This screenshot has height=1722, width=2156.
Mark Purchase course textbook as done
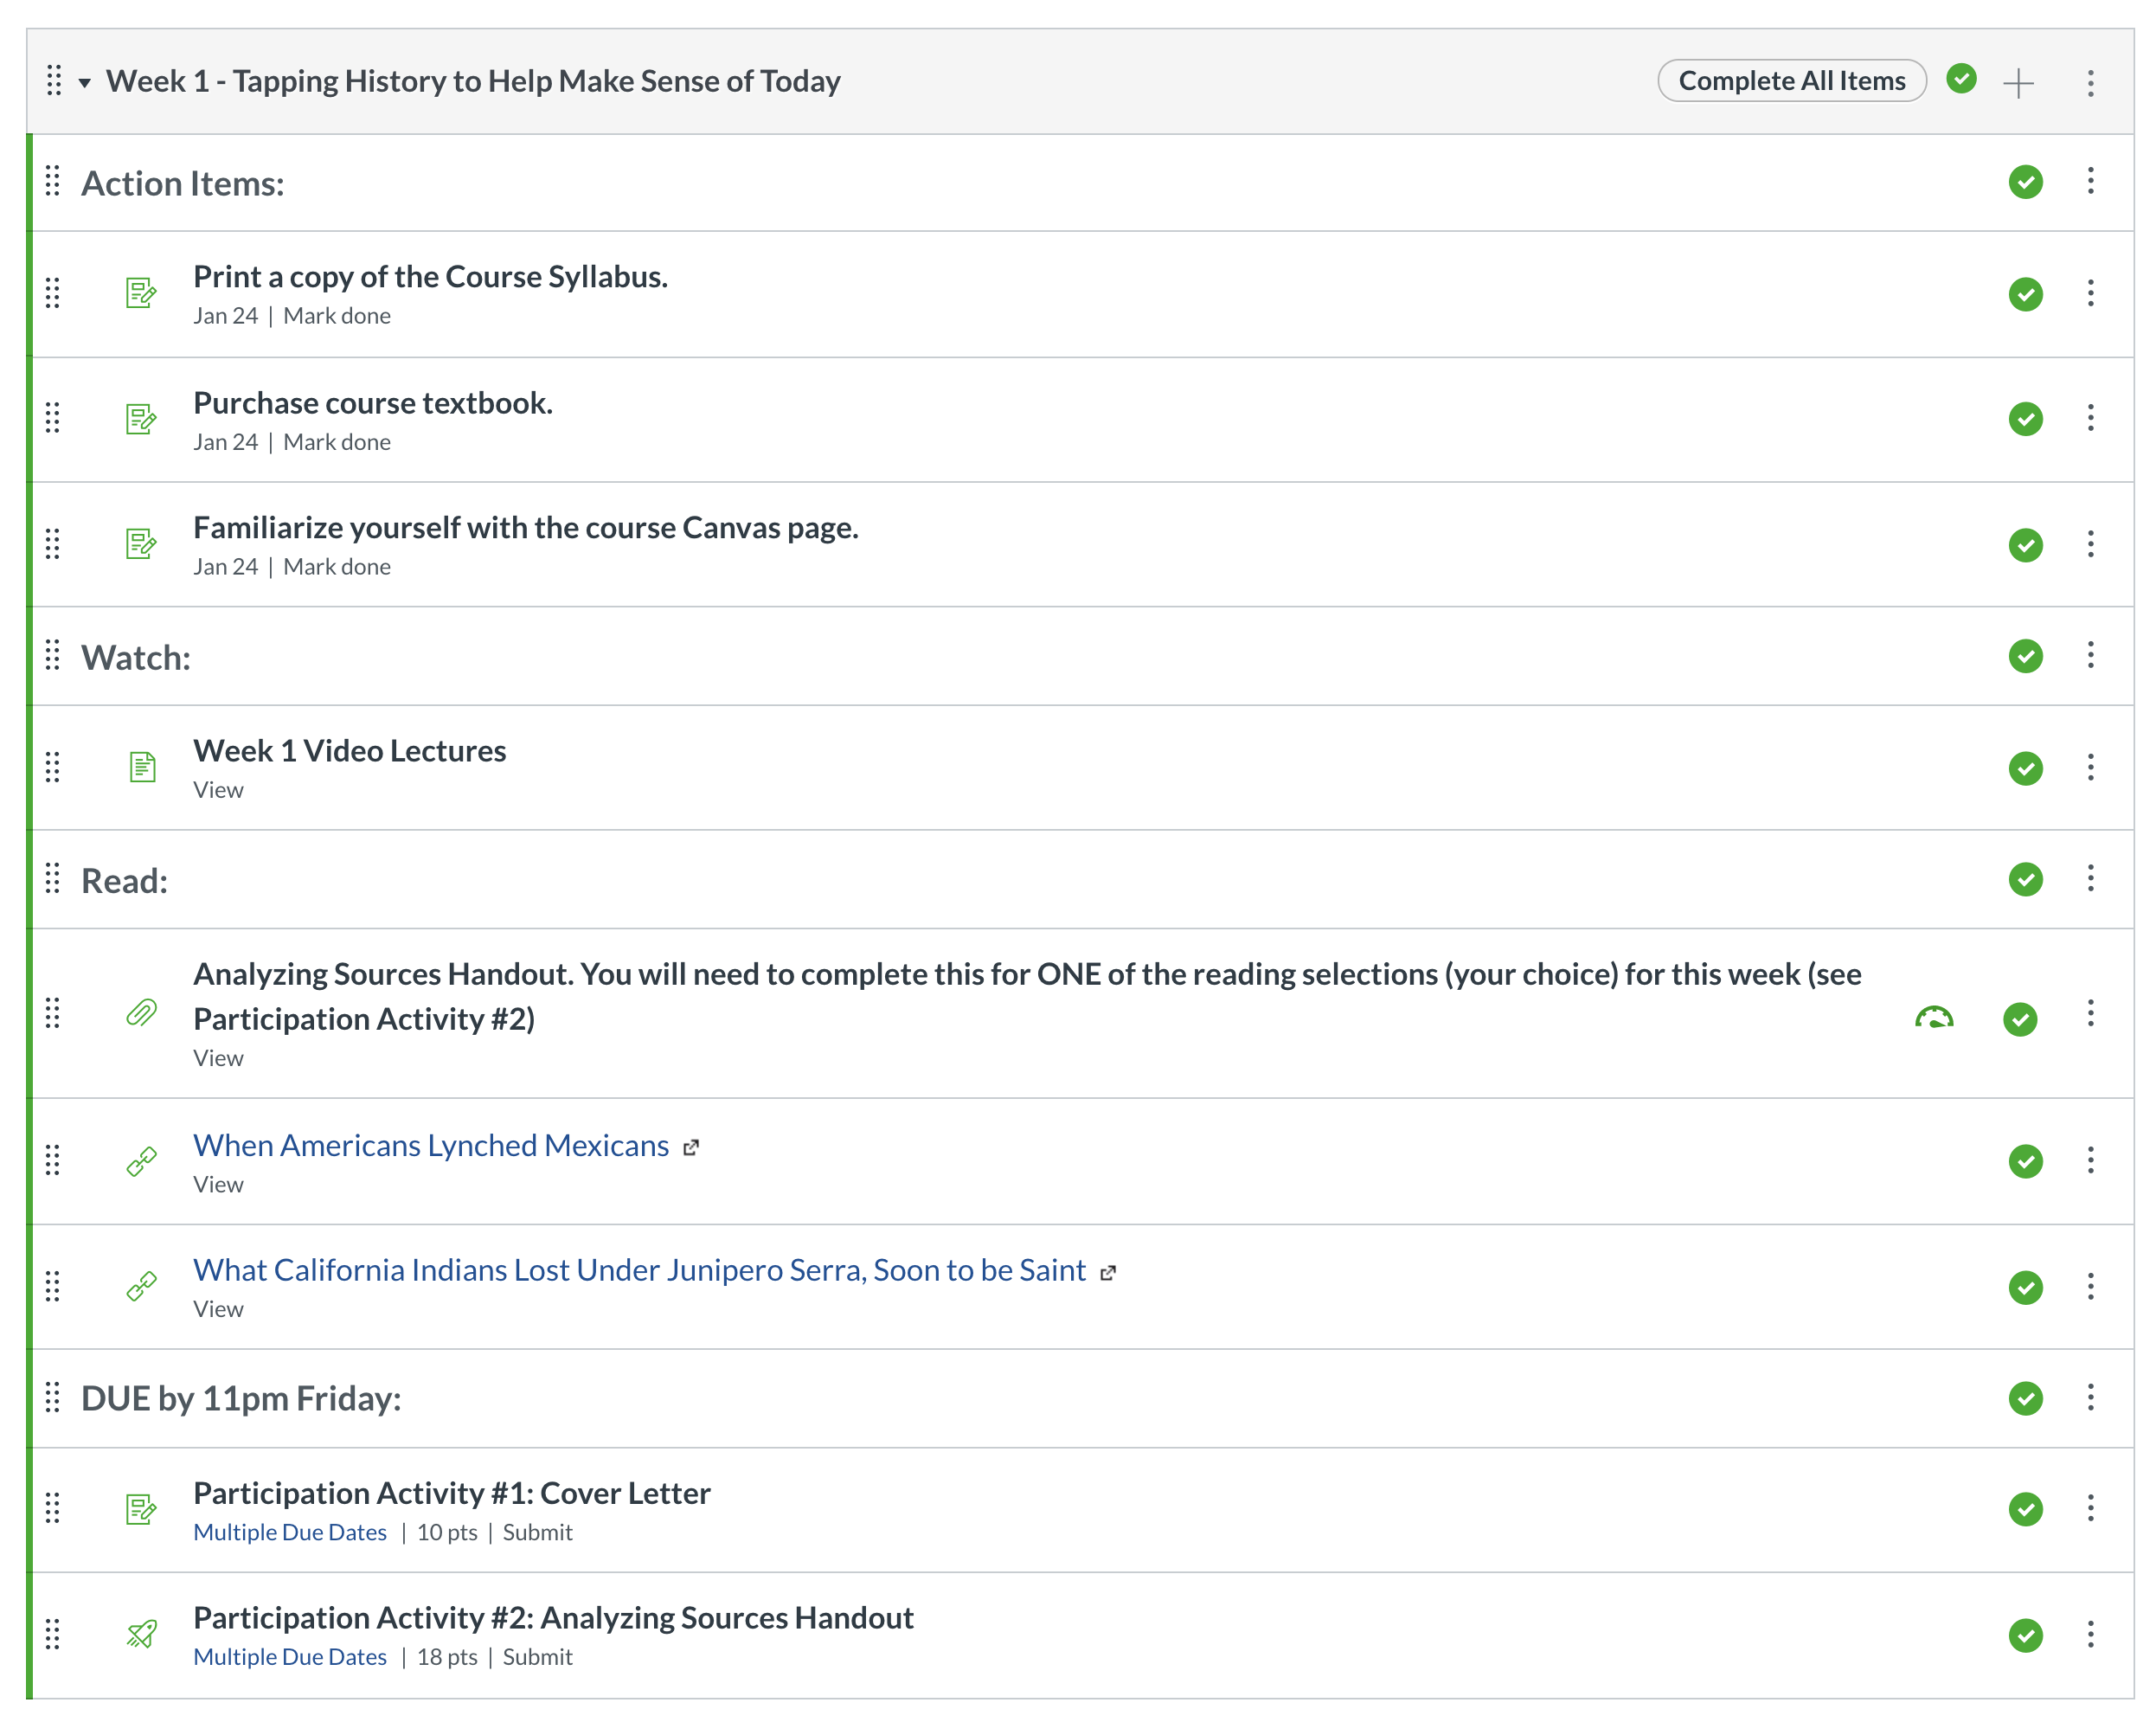[x=337, y=441]
